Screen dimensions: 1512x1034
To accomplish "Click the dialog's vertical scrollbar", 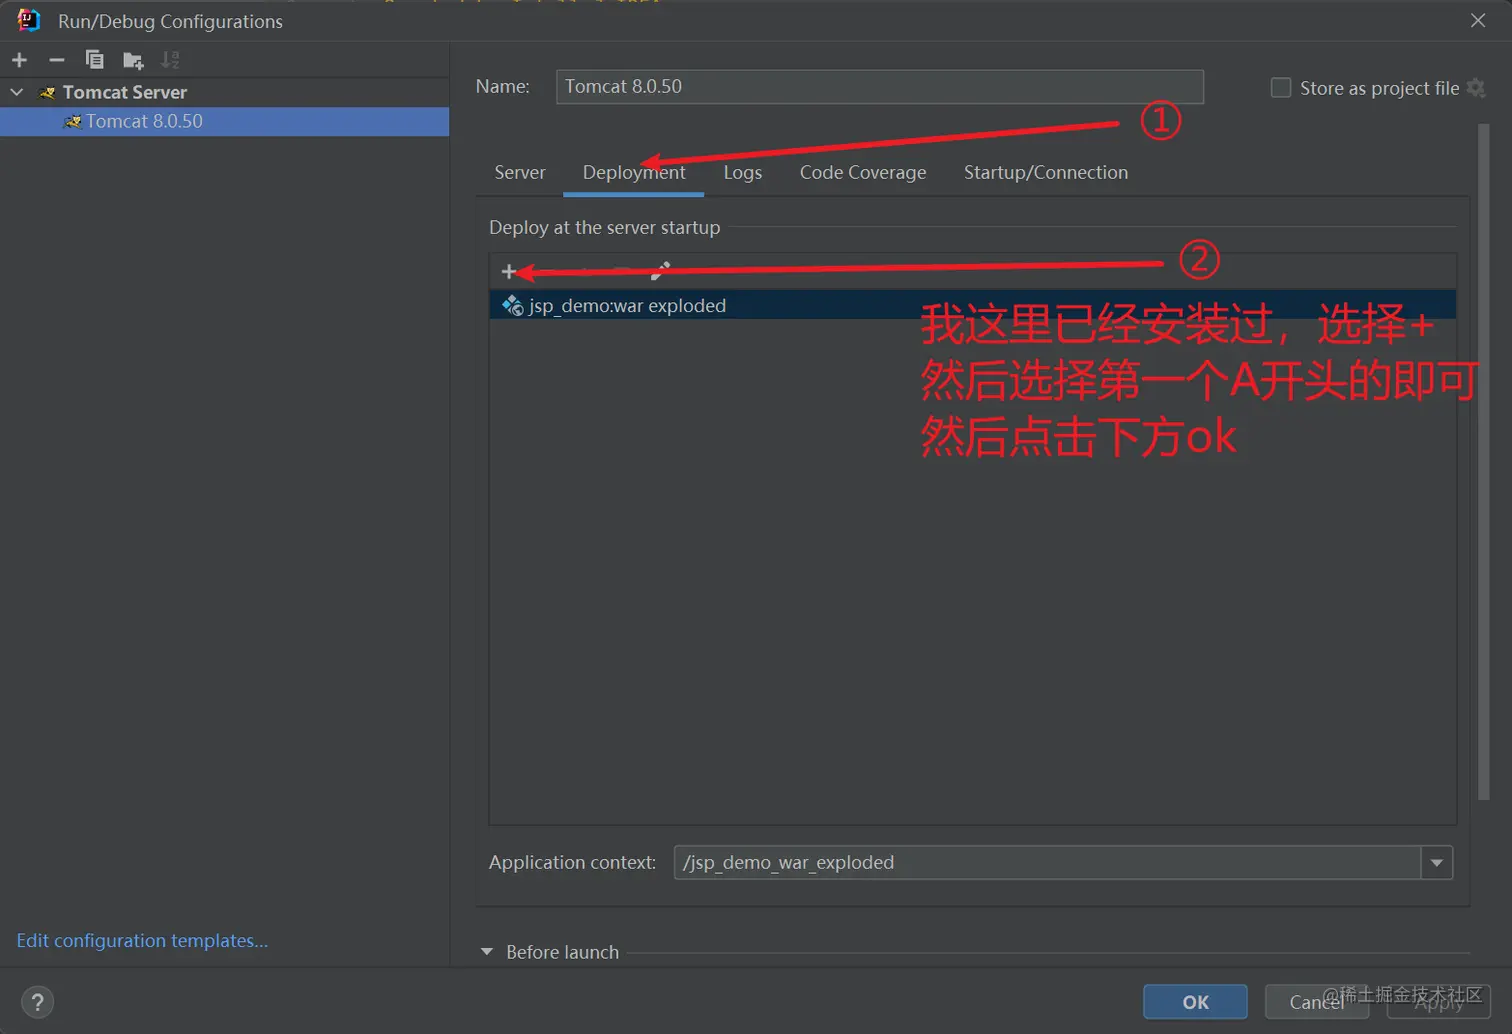I will [1484, 462].
